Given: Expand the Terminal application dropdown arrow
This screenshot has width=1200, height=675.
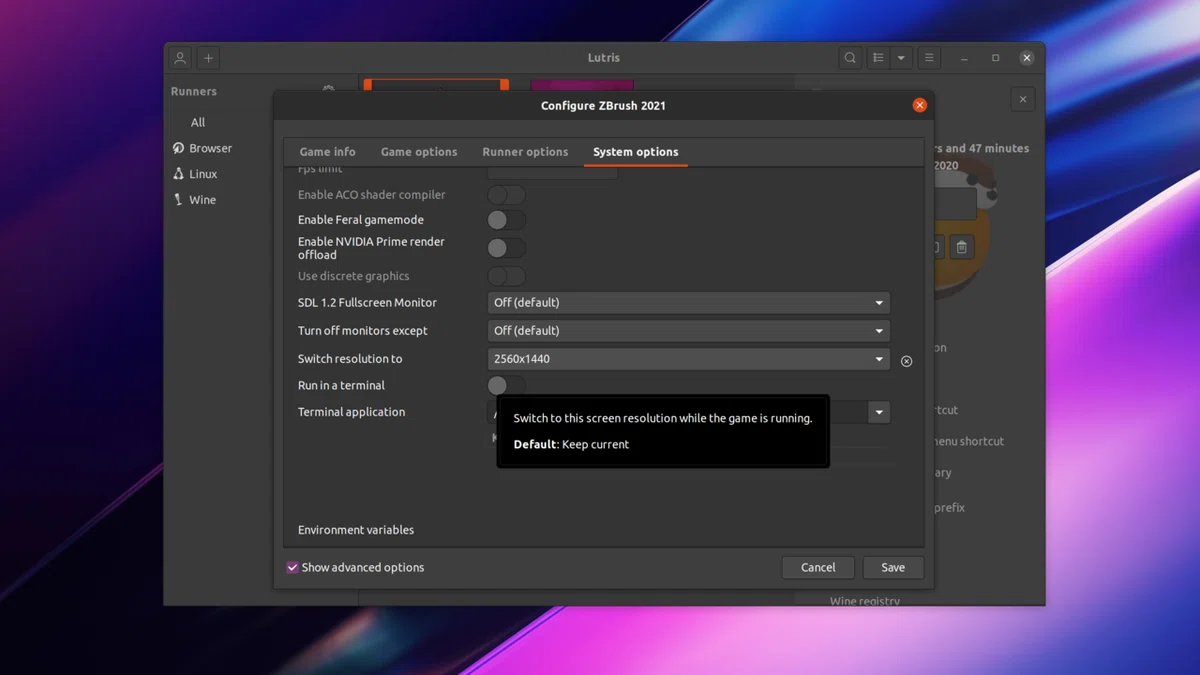Looking at the screenshot, I should tap(879, 412).
